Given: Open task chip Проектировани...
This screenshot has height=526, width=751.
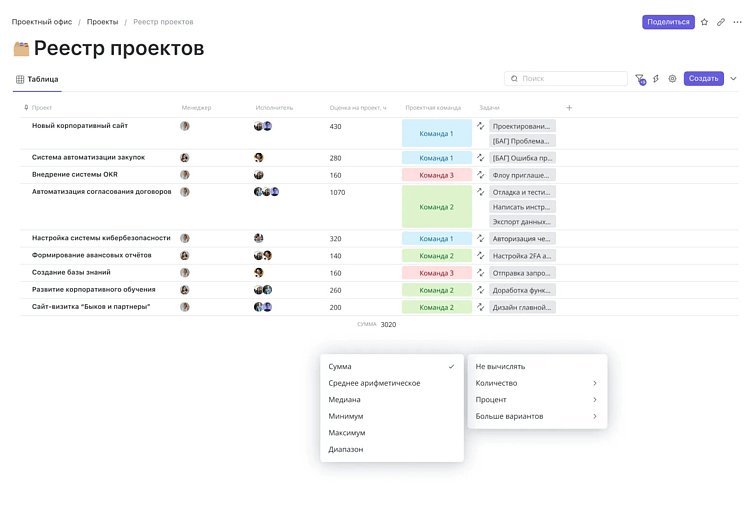Looking at the screenshot, I should [x=522, y=126].
